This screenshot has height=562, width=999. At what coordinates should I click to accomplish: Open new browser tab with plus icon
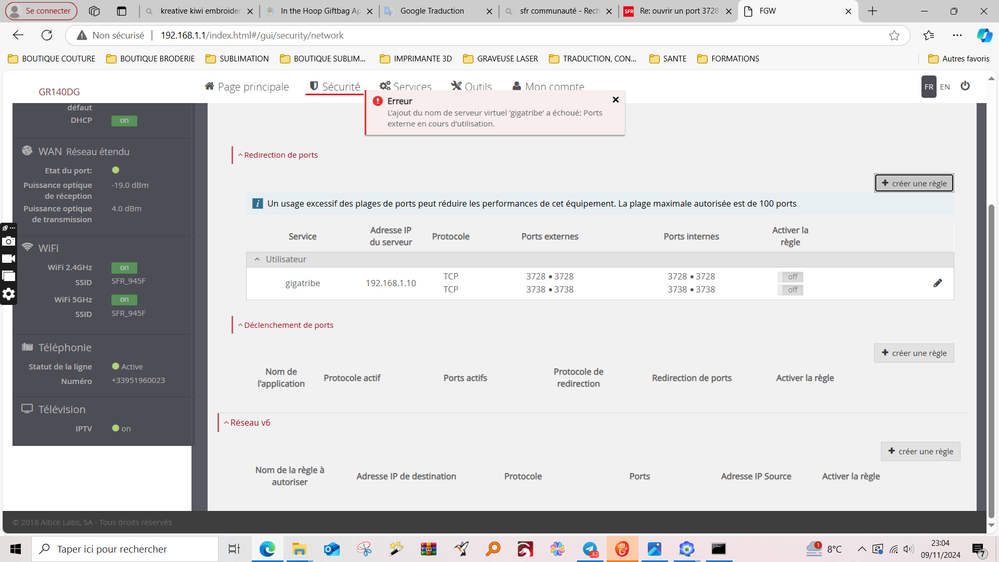872,11
